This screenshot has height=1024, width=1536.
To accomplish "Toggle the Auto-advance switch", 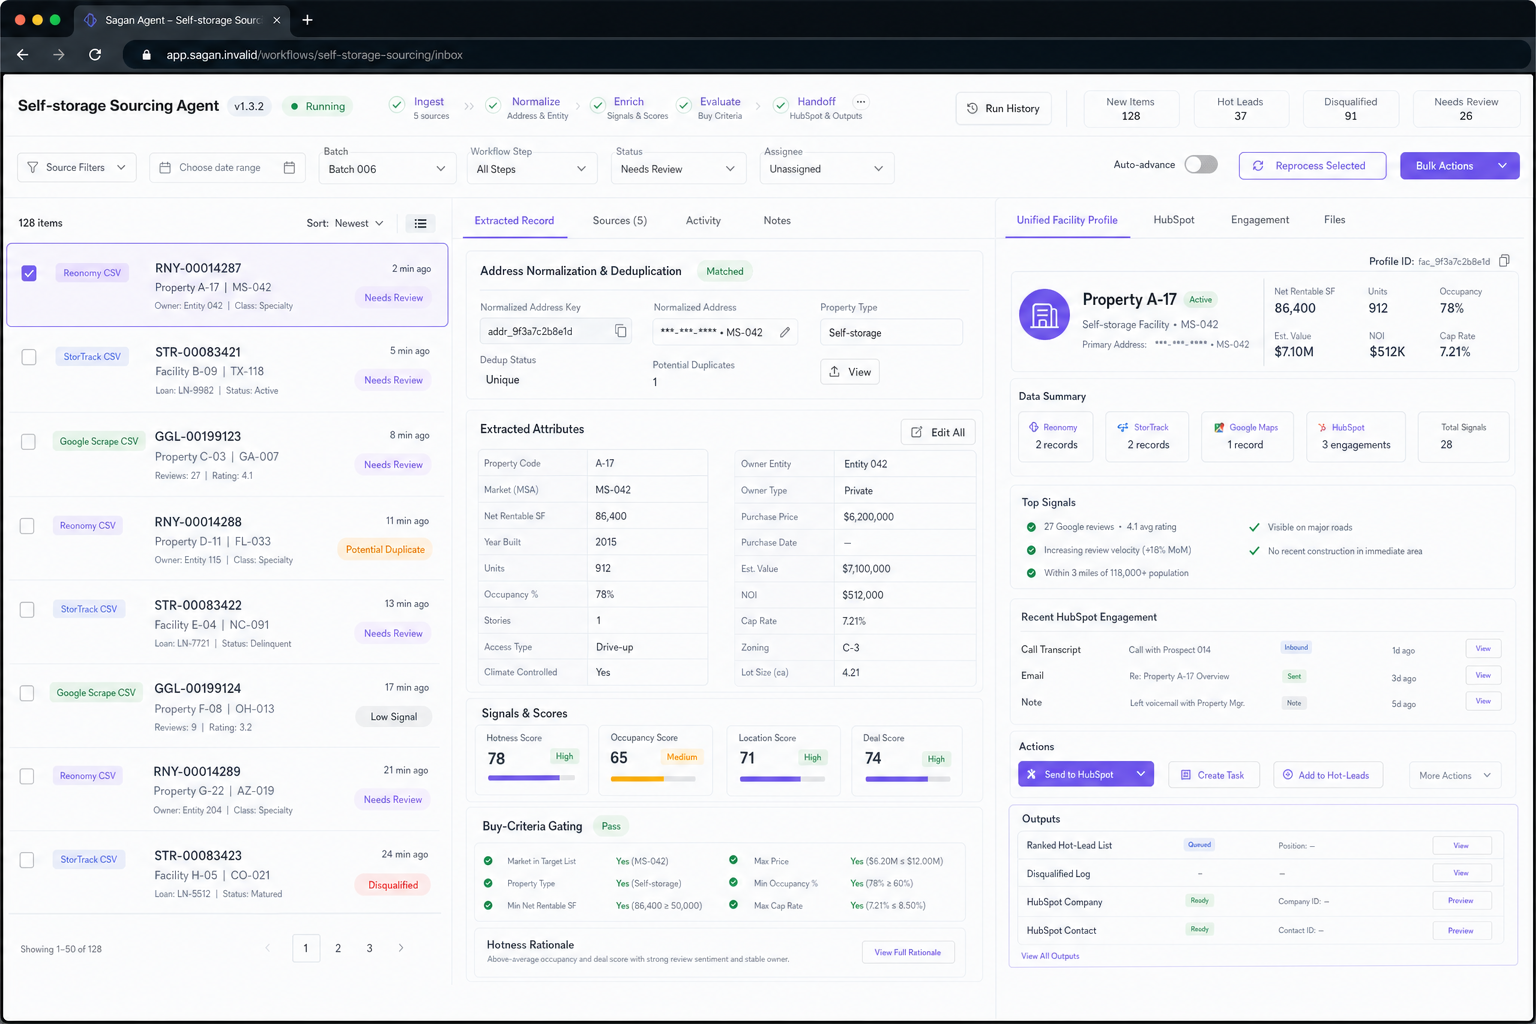I will tap(1201, 164).
